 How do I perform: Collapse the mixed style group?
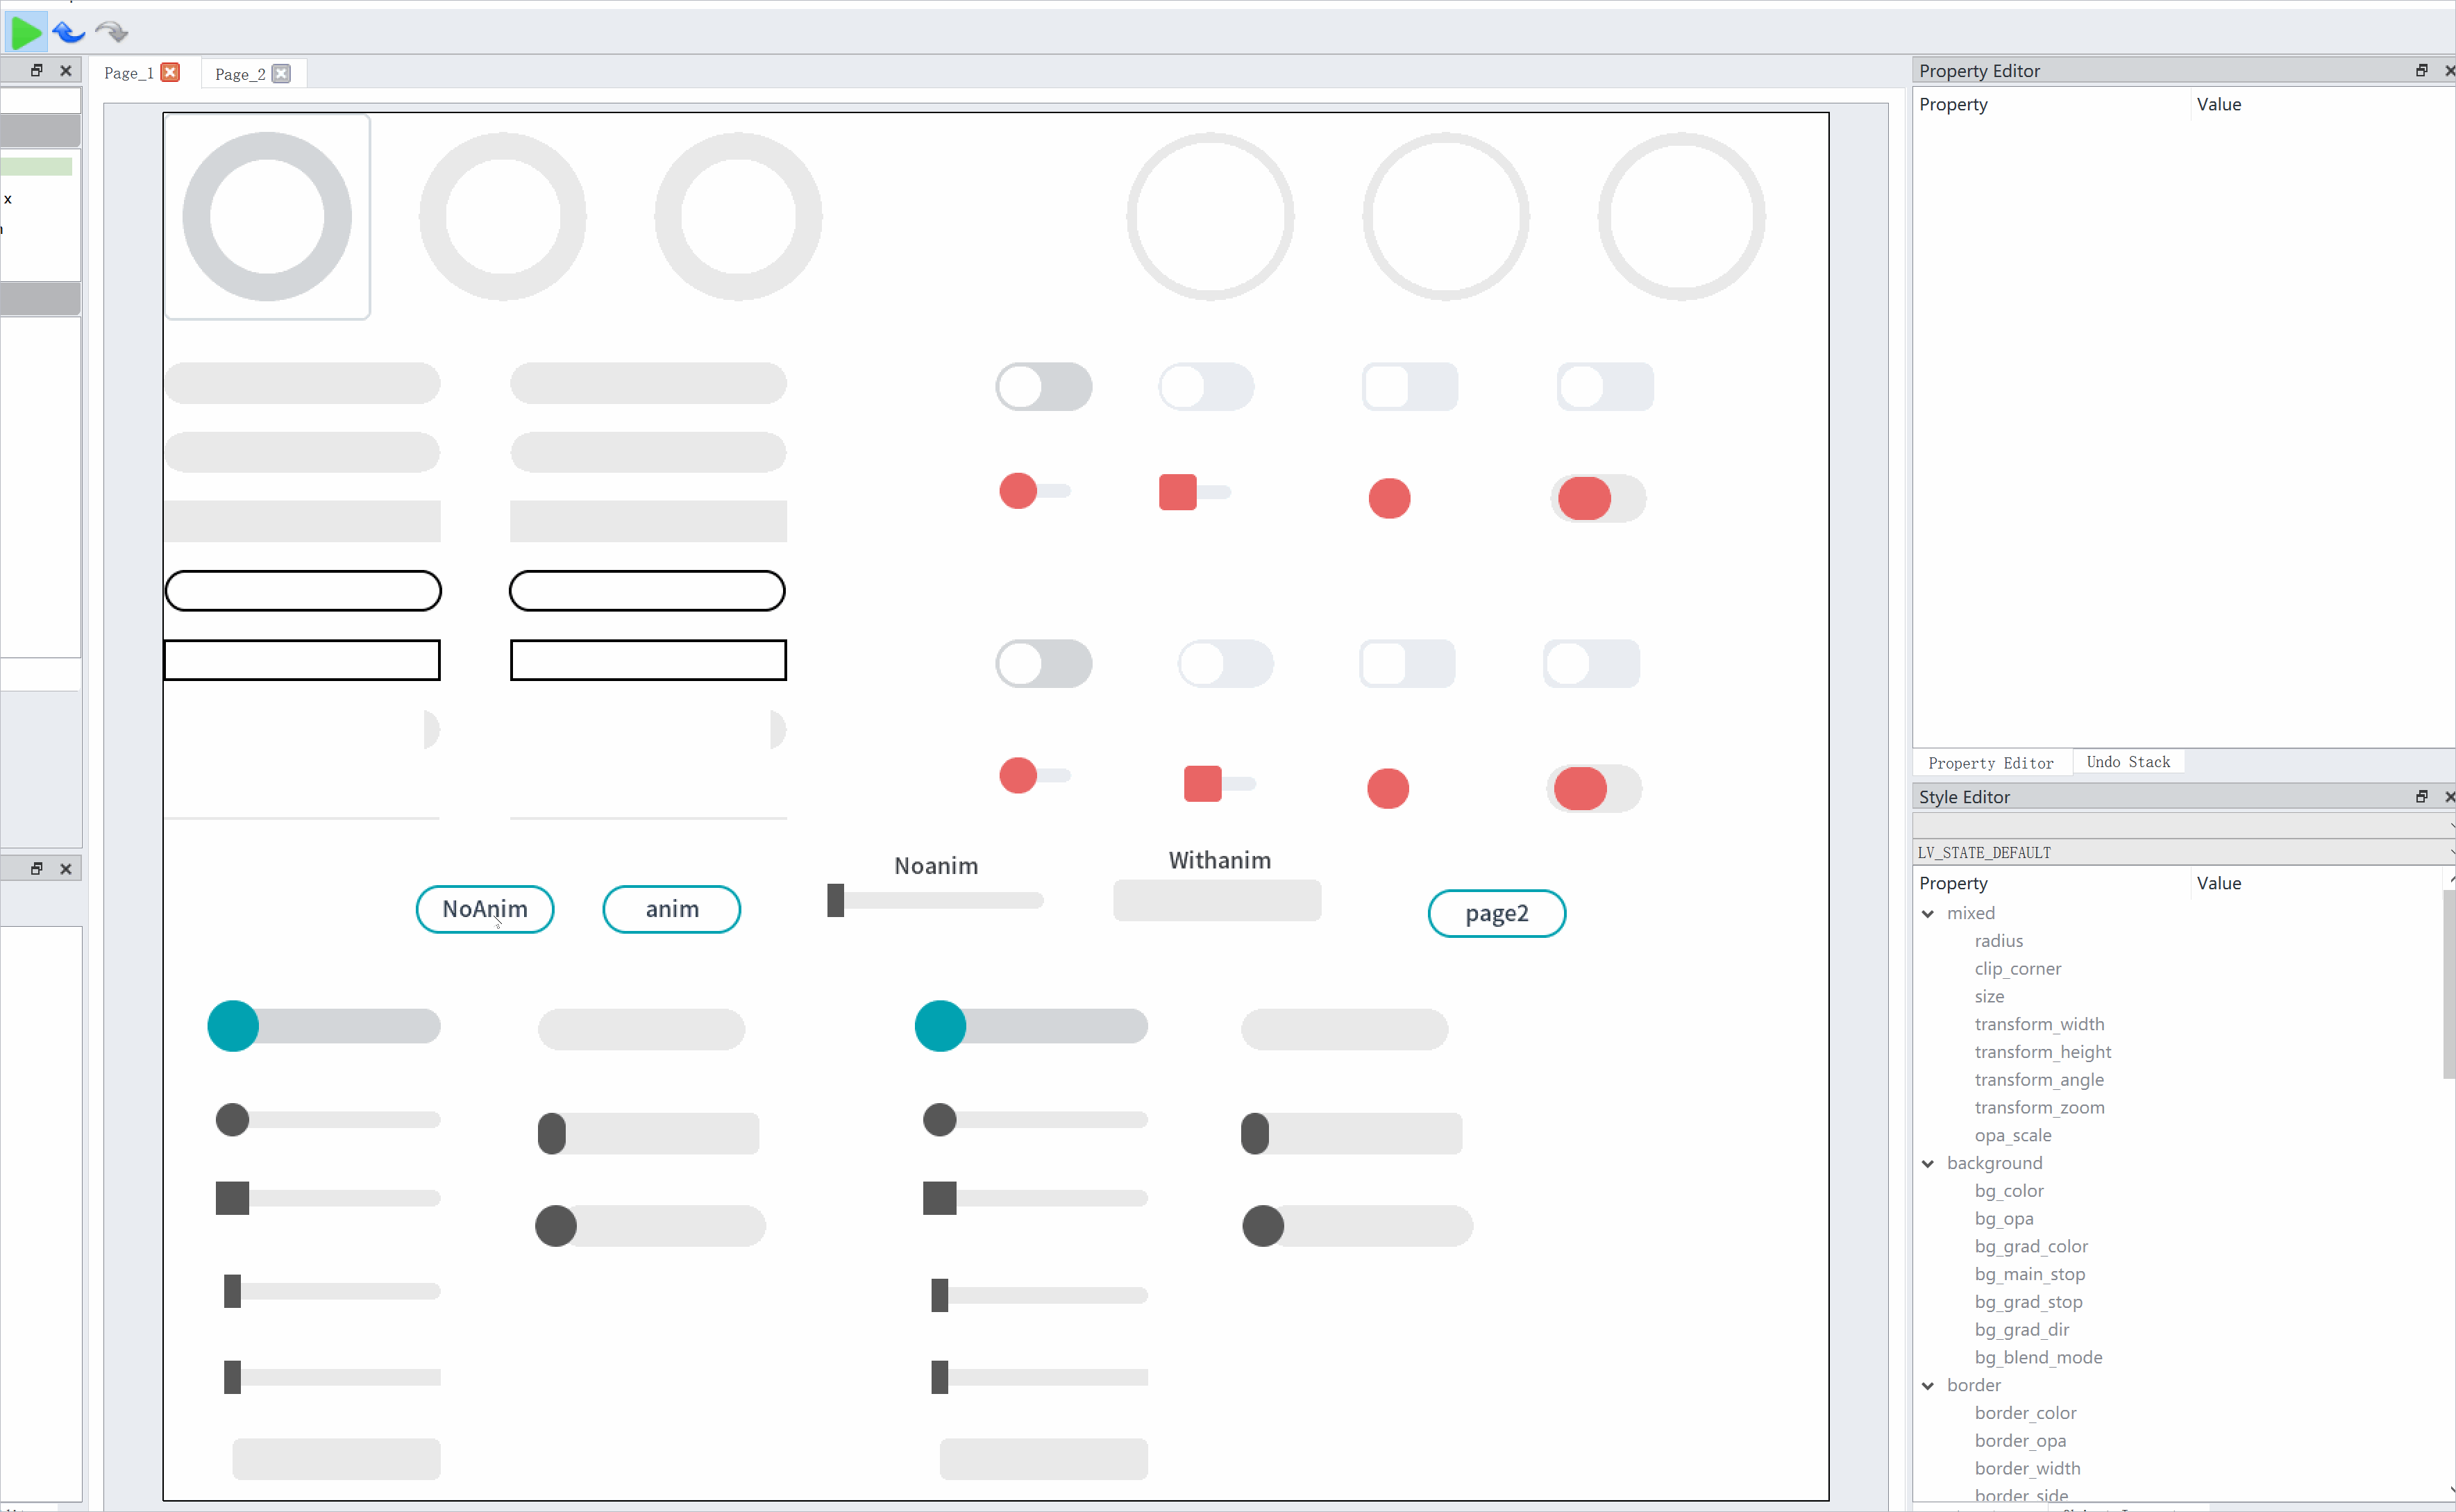1928,913
